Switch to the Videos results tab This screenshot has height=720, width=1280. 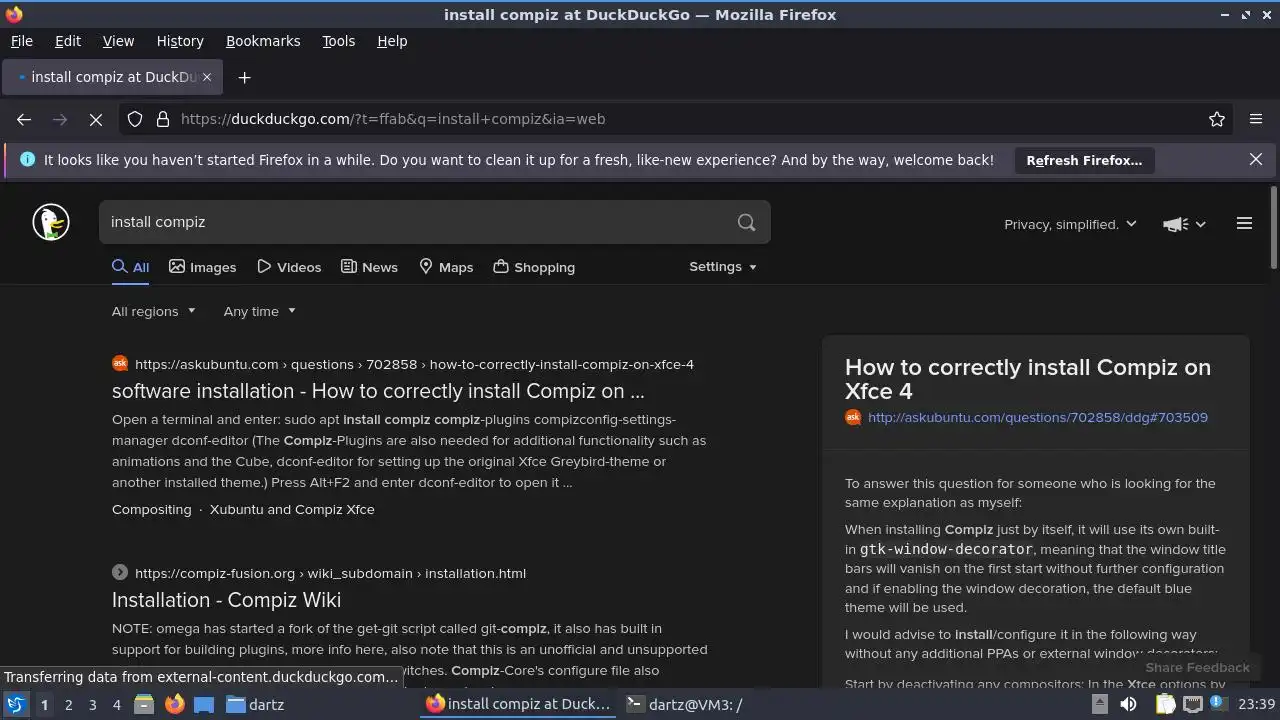289,267
